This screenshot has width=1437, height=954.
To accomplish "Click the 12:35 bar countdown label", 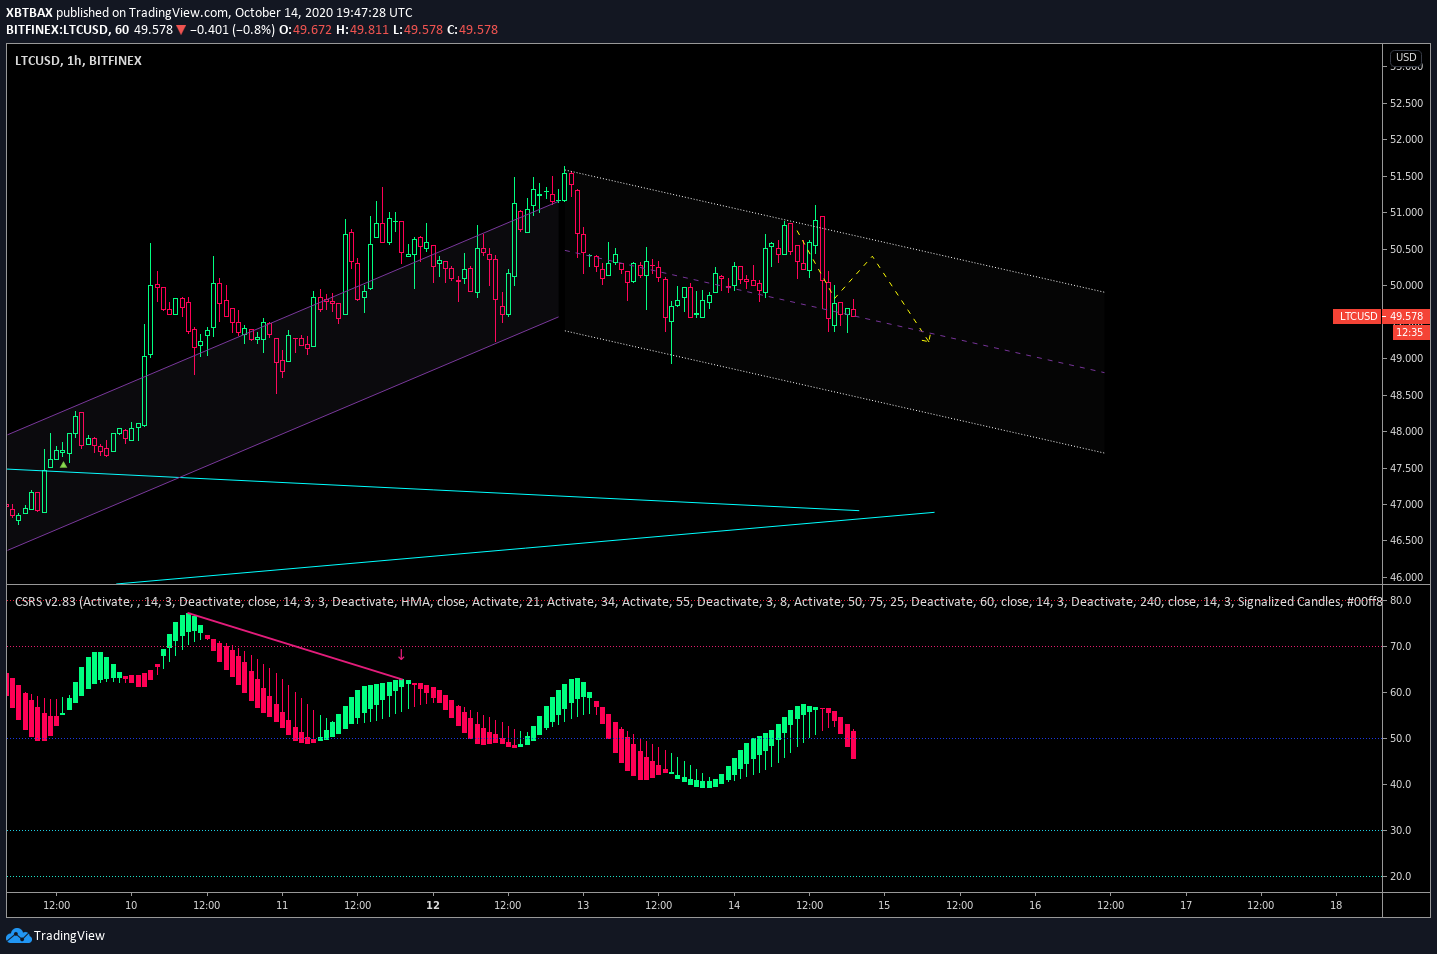I will click(x=1410, y=332).
